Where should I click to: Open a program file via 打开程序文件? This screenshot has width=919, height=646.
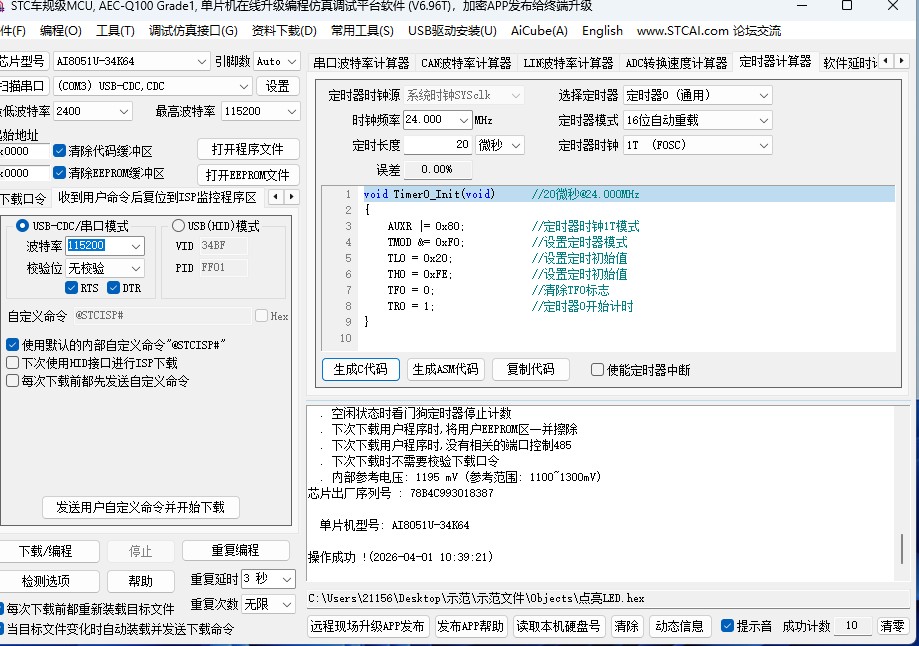(248, 147)
